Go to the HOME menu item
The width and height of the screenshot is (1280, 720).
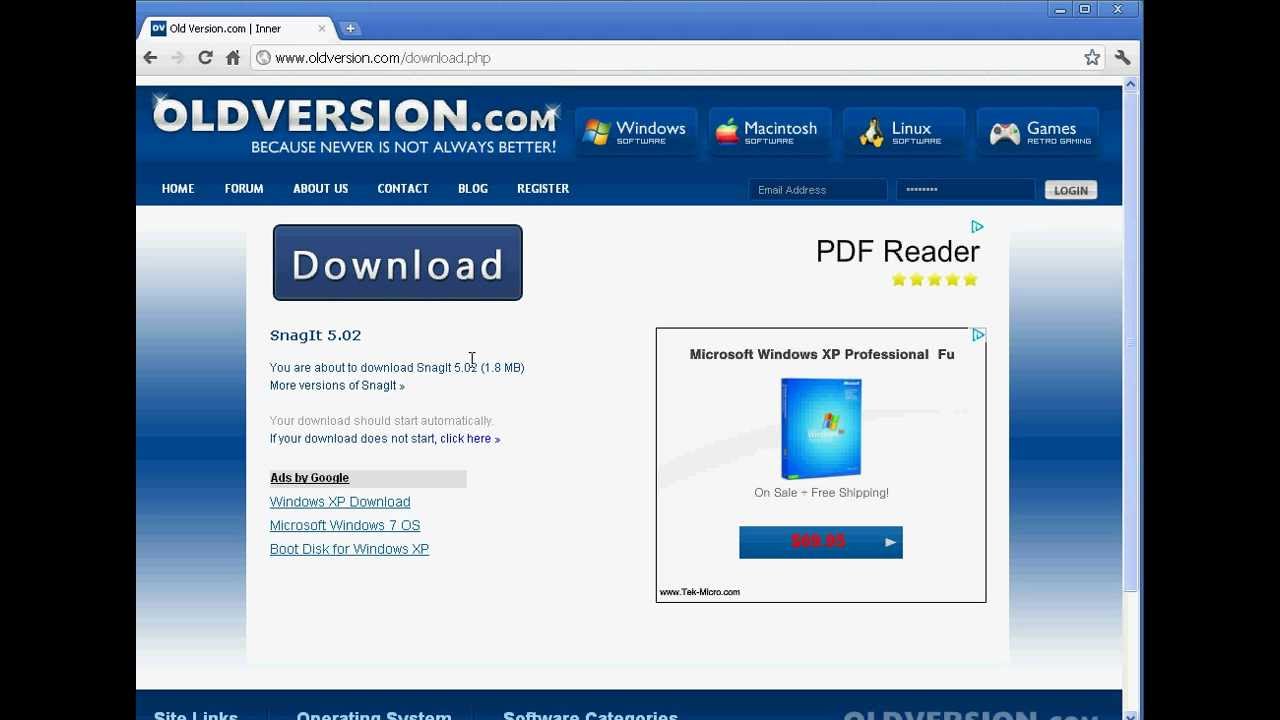point(178,189)
